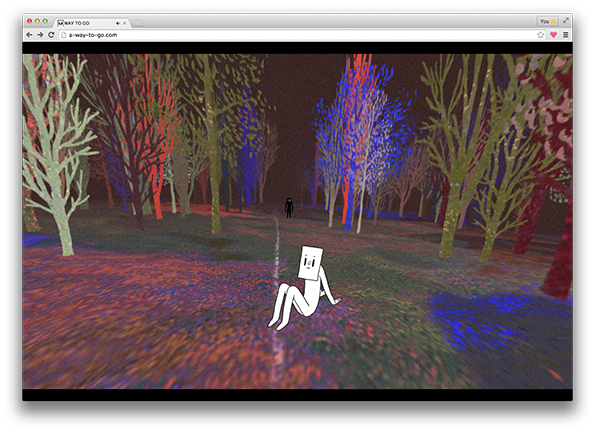The height and width of the screenshot is (432, 595).
Task: Click the forward navigation arrow
Action: [x=40, y=35]
